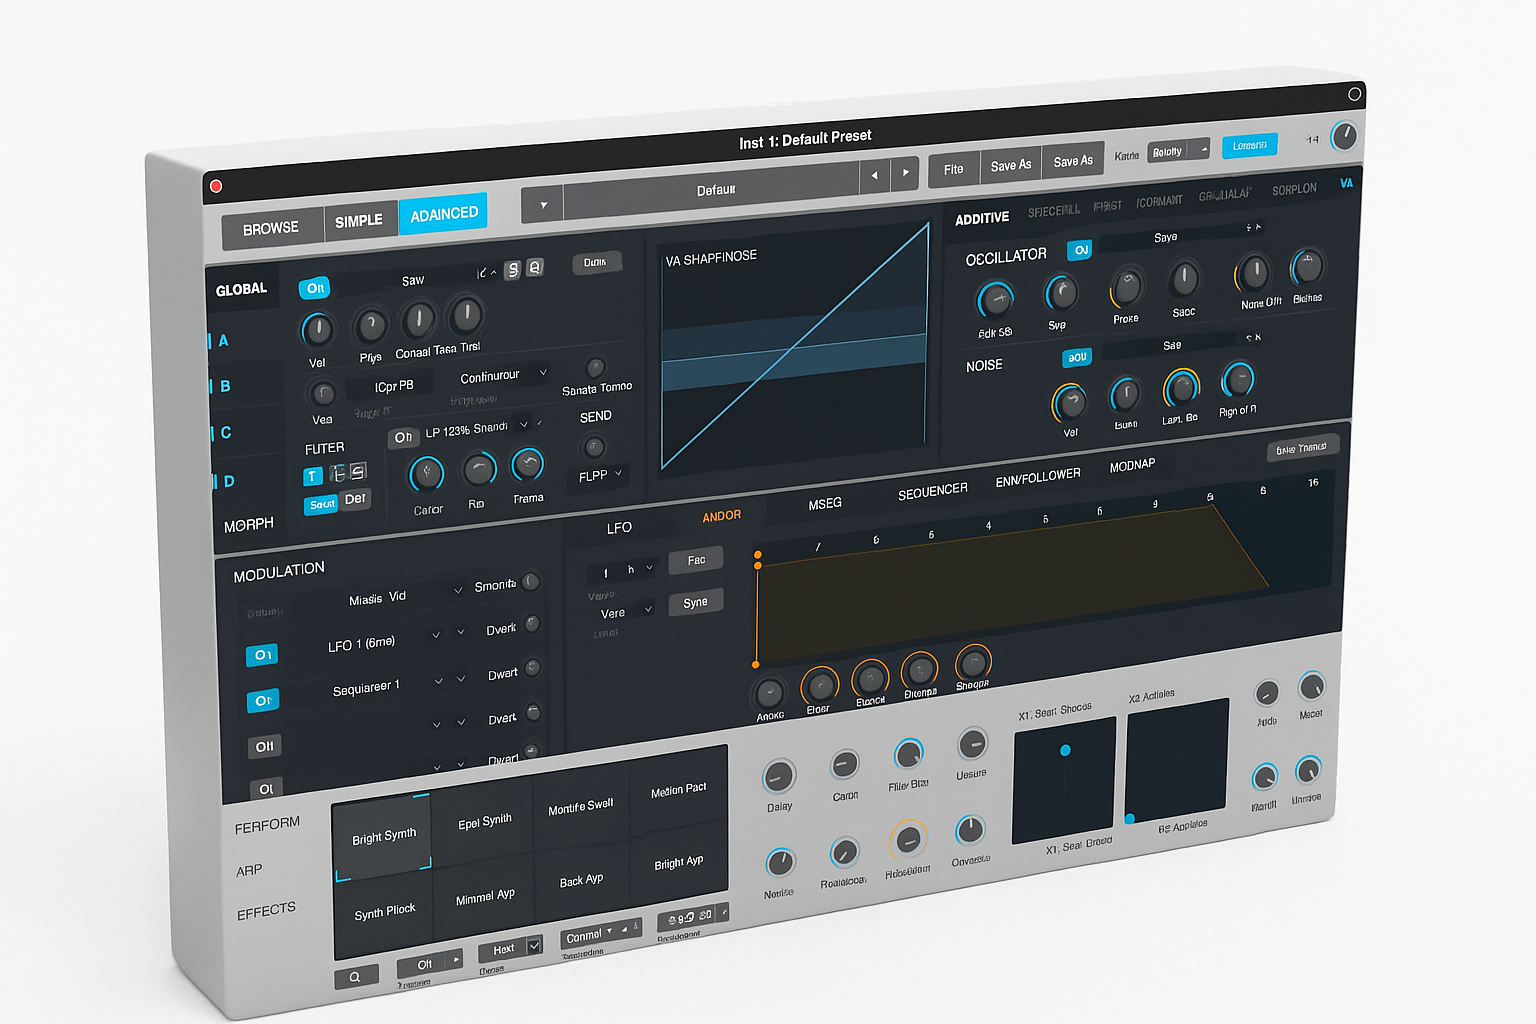Open the MODNAP tab

tap(1132, 466)
